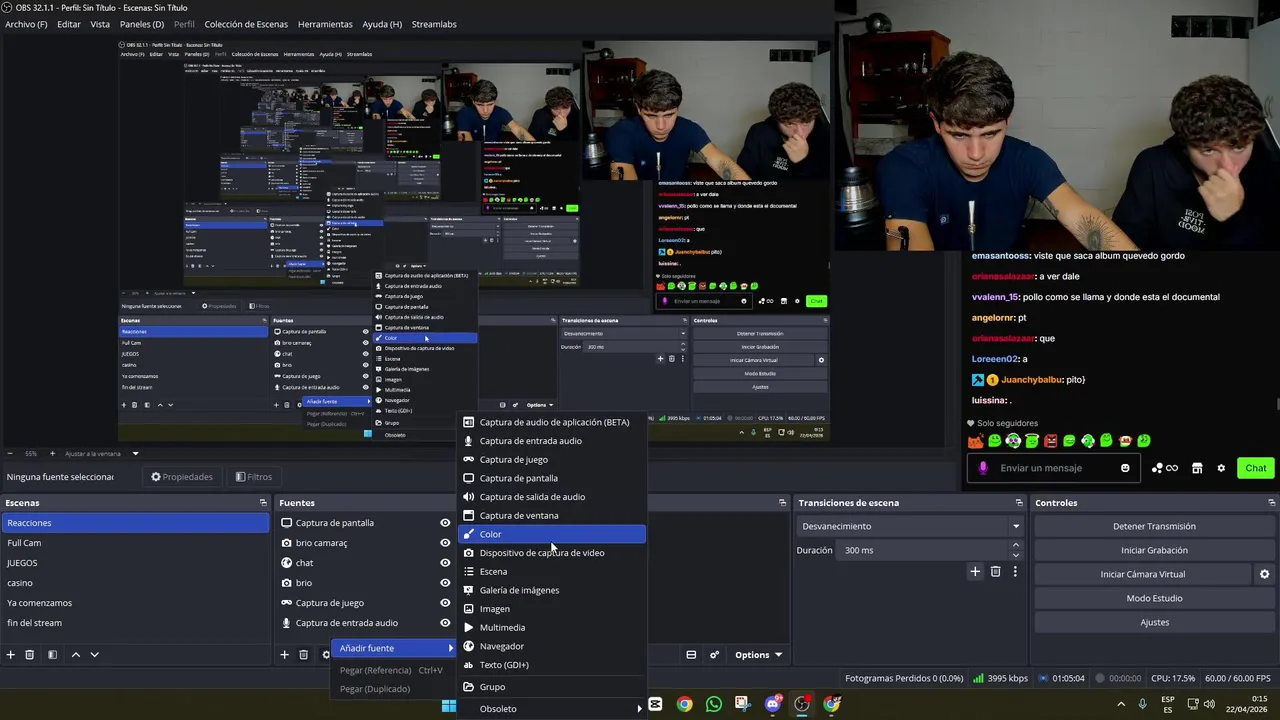
Task: Add a scene transition with the plus icon
Action: click(975, 572)
